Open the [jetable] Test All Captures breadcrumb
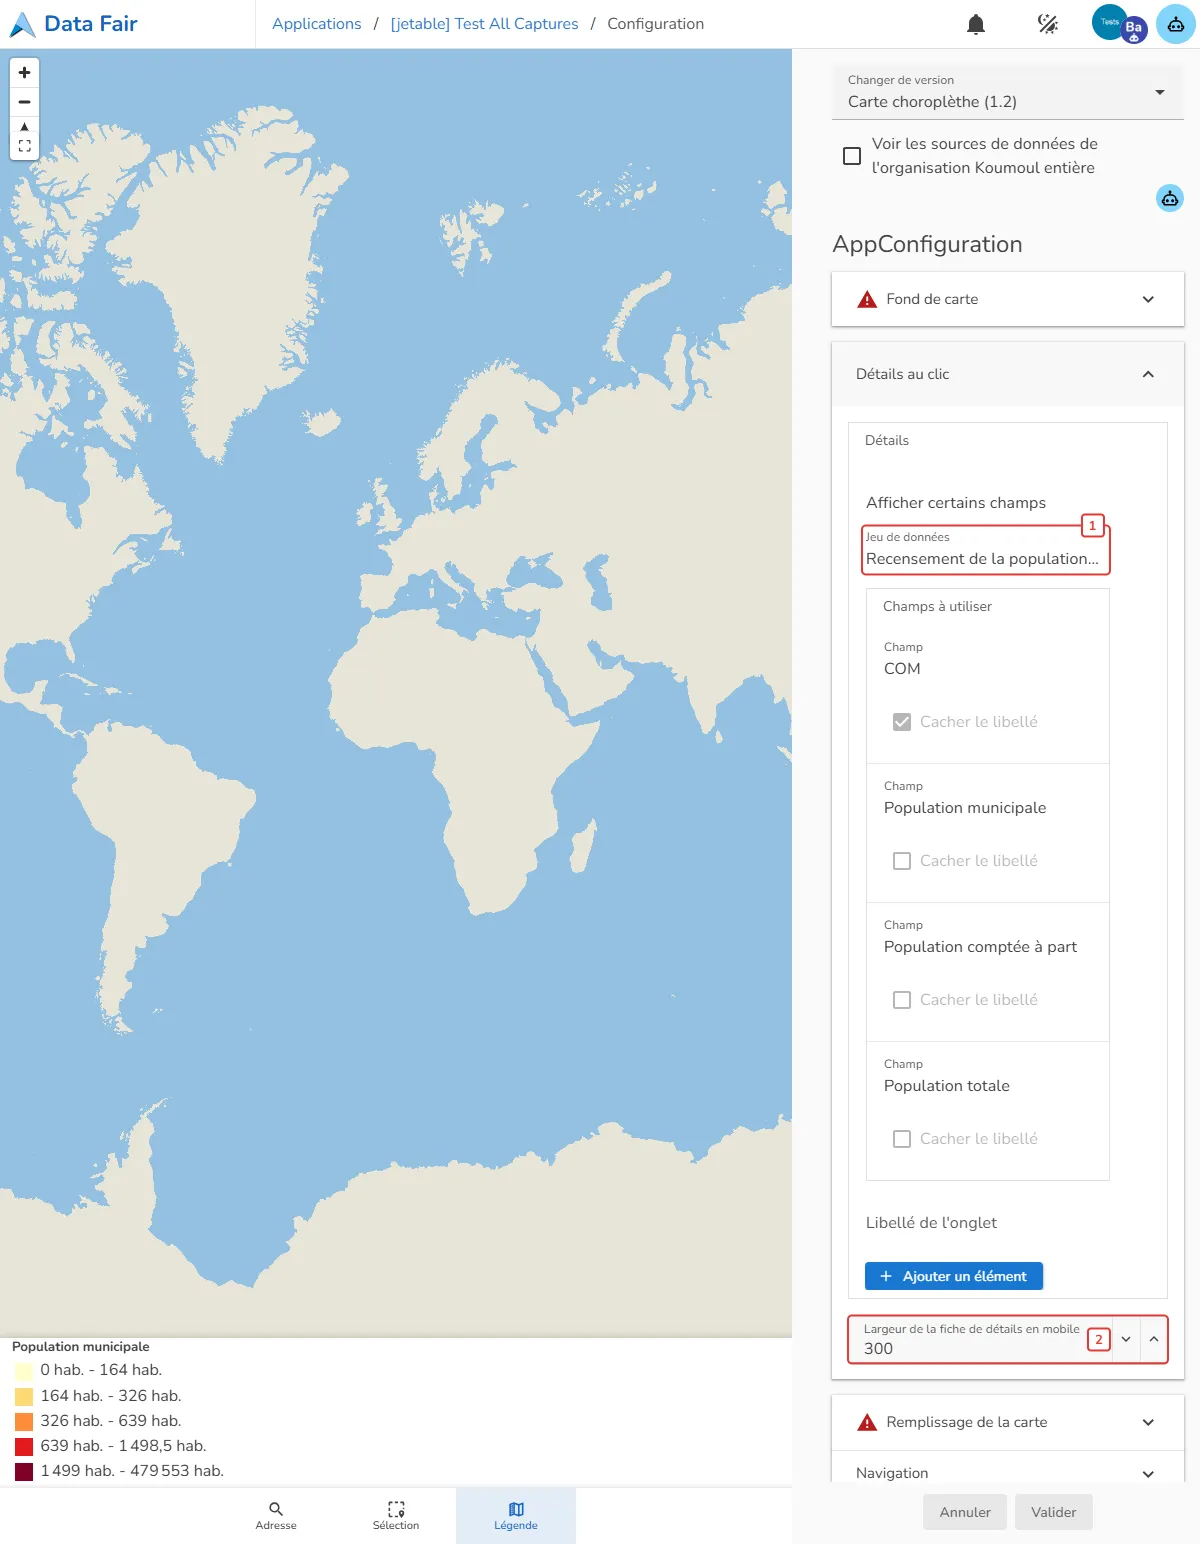Screen dimensions: 1200x1544 click(485, 24)
